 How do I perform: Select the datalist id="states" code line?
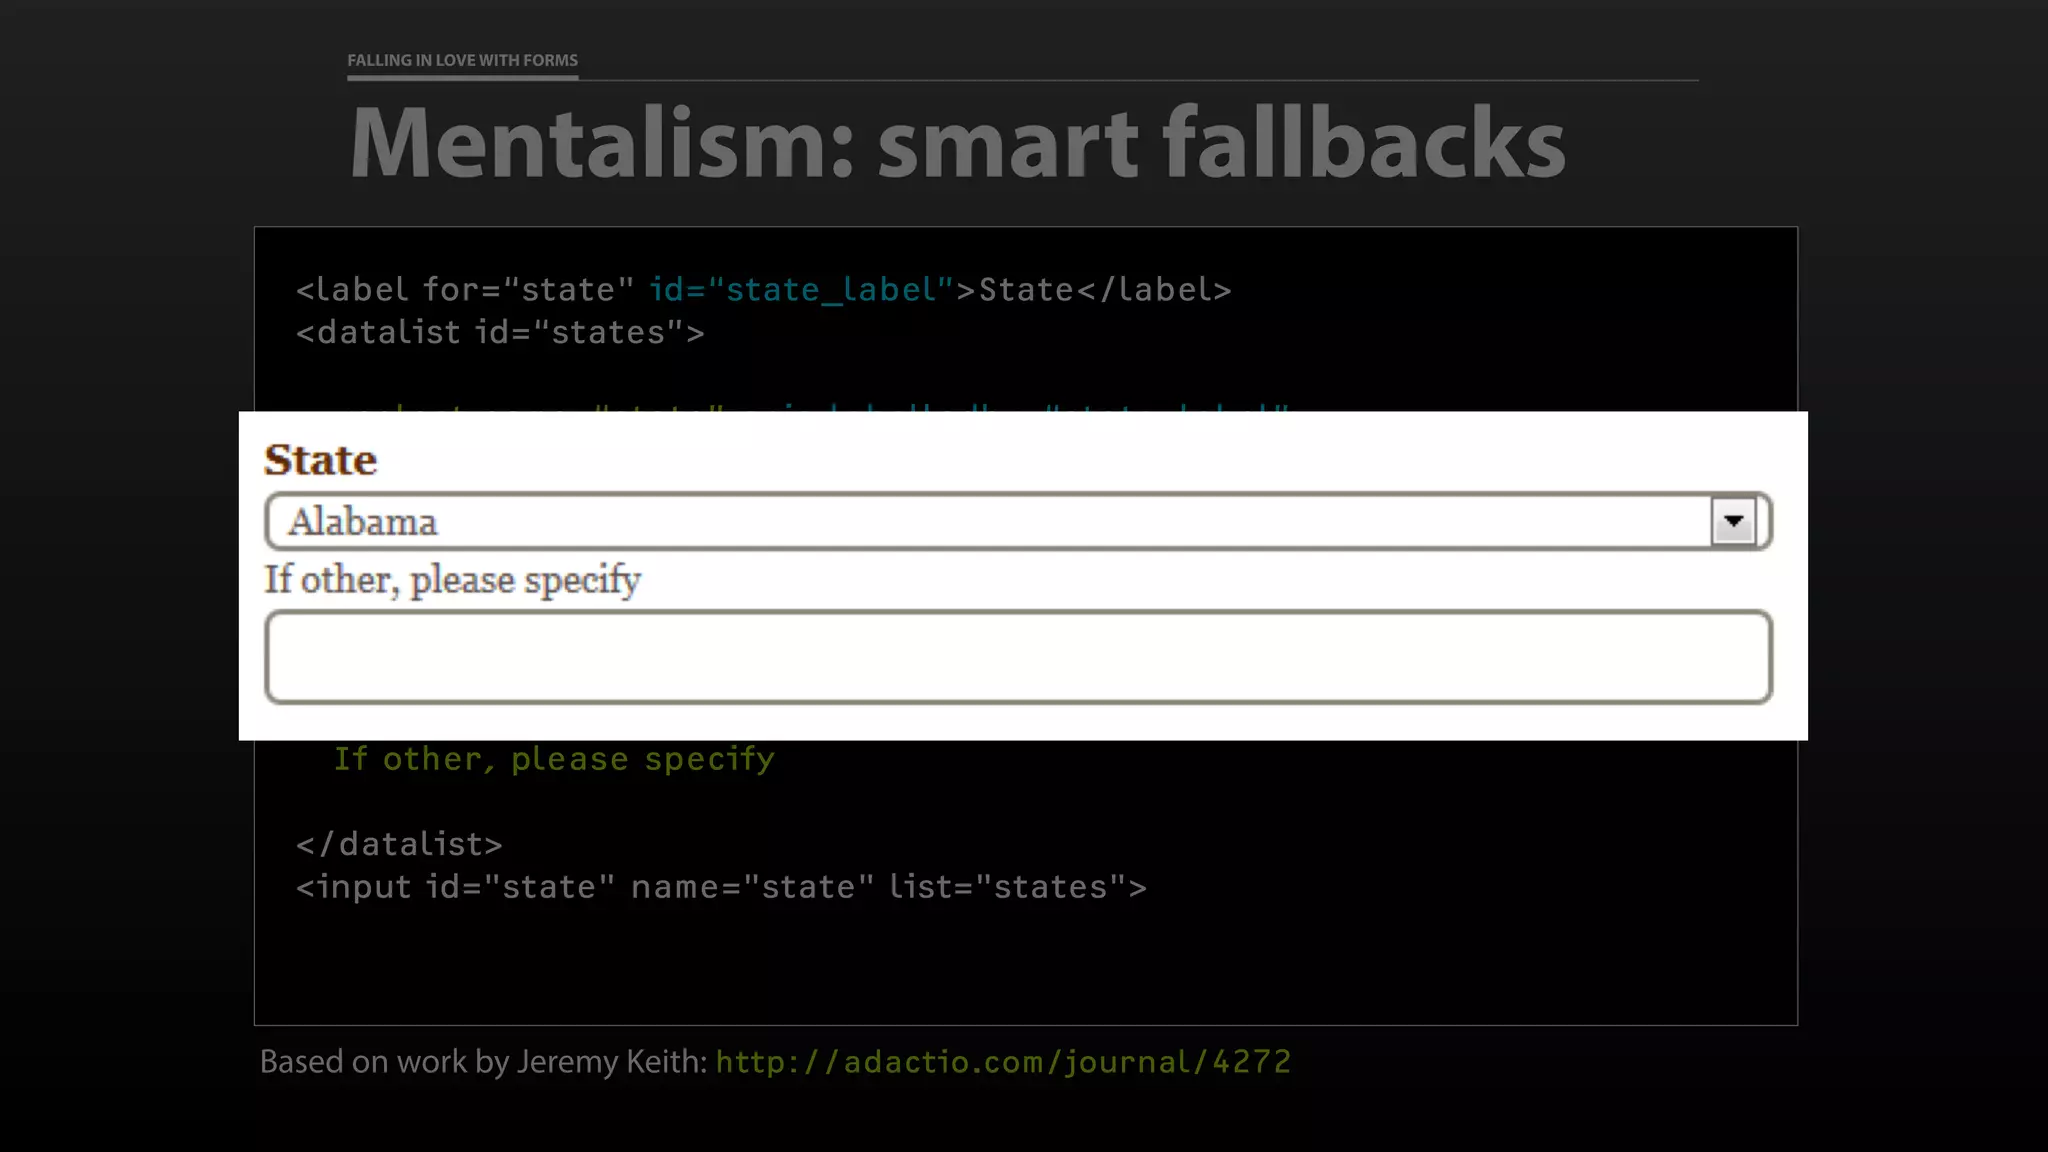pyautogui.click(x=500, y=333)
